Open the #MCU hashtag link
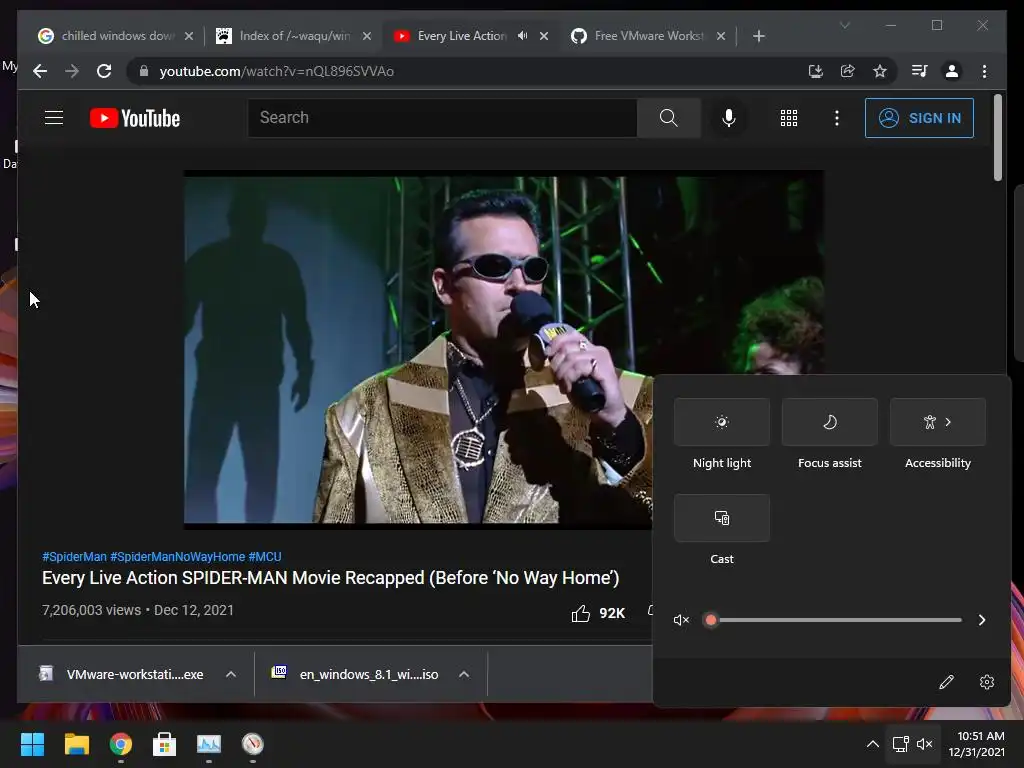 (x=264, y=557)
